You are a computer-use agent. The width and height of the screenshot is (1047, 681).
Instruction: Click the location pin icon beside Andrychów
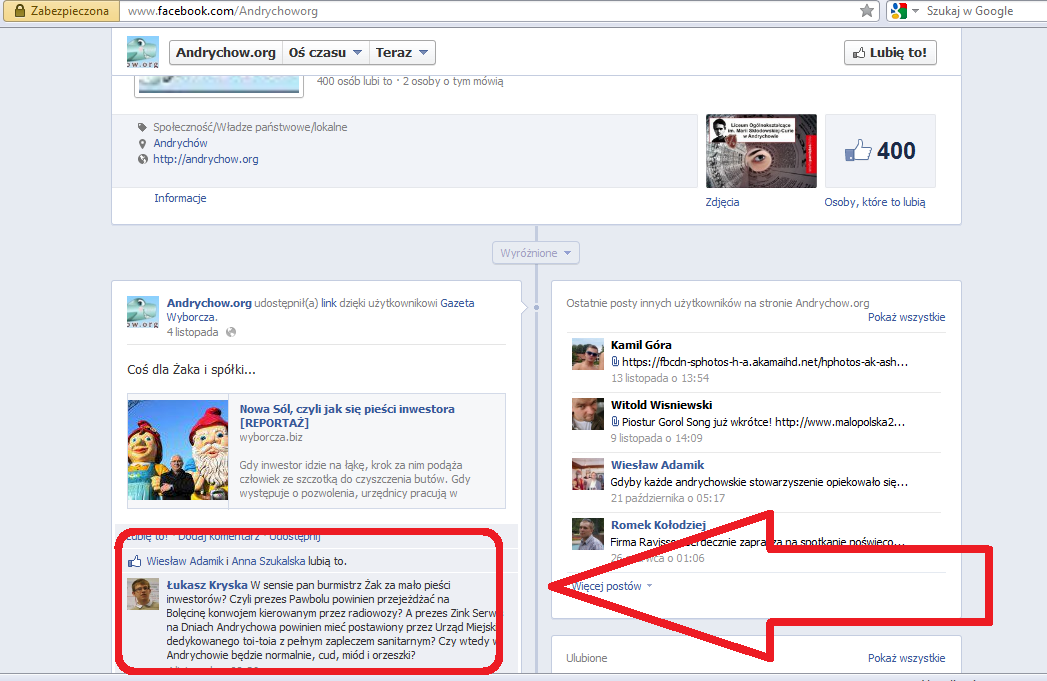point(142,144)
